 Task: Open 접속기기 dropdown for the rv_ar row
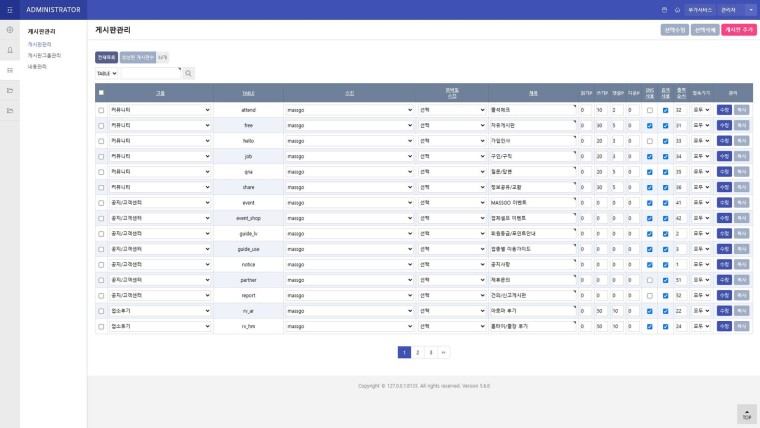point(701,311)
